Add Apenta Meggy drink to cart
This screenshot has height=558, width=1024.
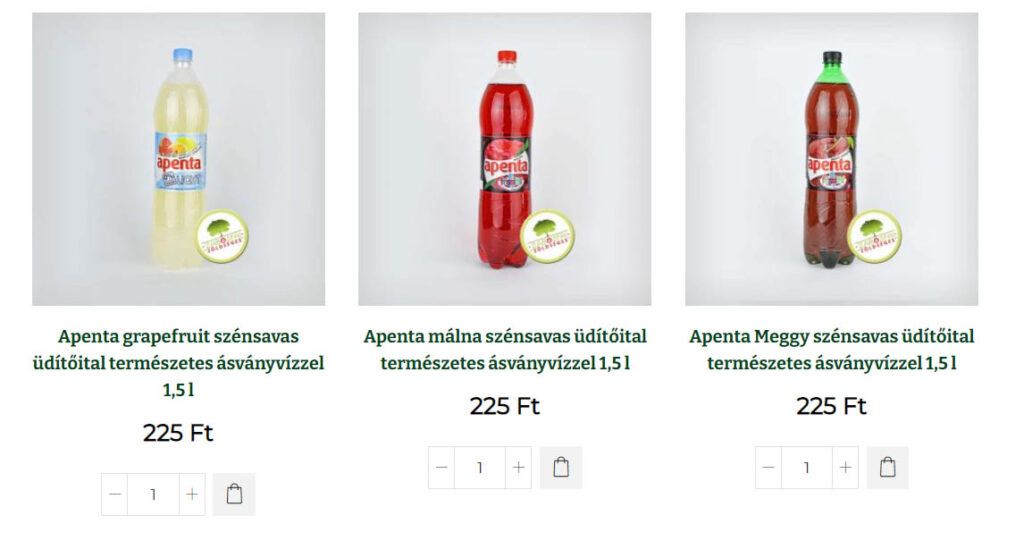[x=888, y=468]
